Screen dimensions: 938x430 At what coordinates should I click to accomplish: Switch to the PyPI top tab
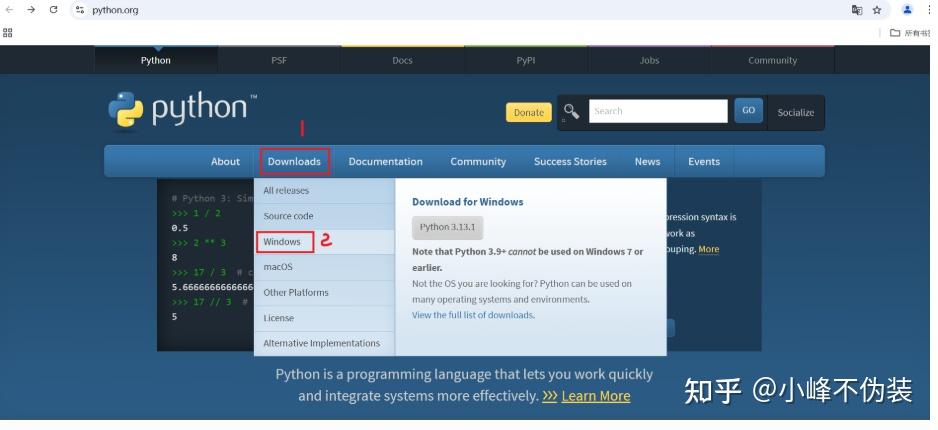point(526,60)
